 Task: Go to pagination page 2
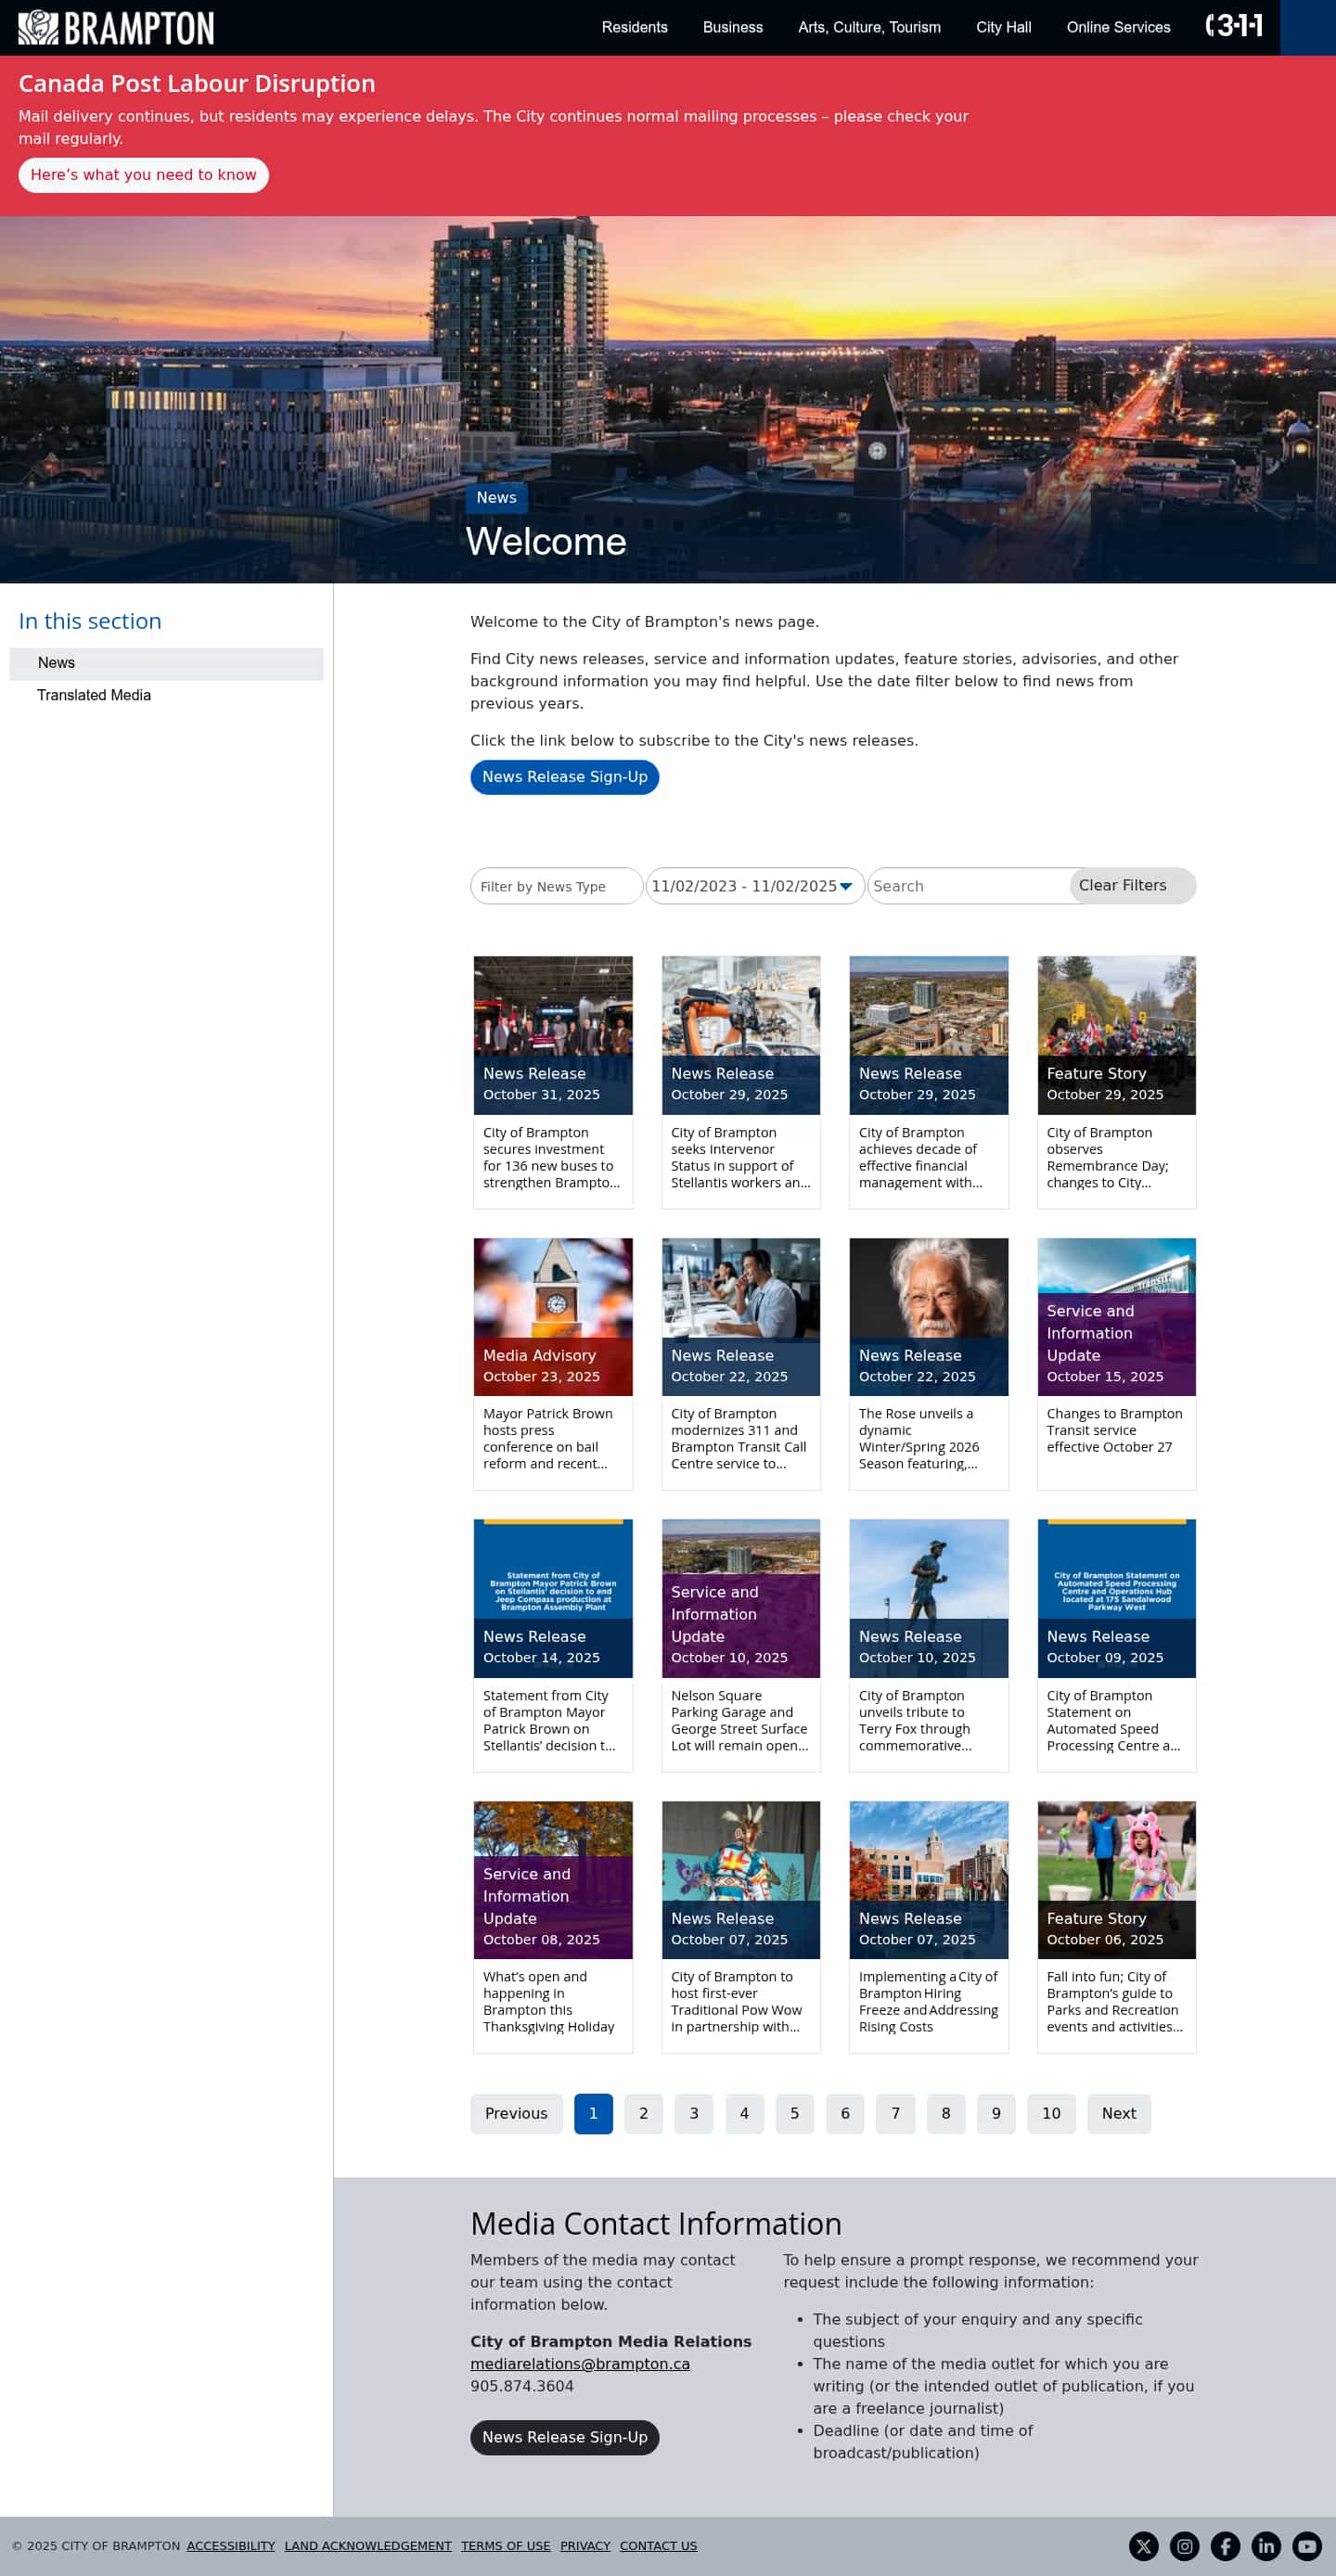pos(643,2114)
